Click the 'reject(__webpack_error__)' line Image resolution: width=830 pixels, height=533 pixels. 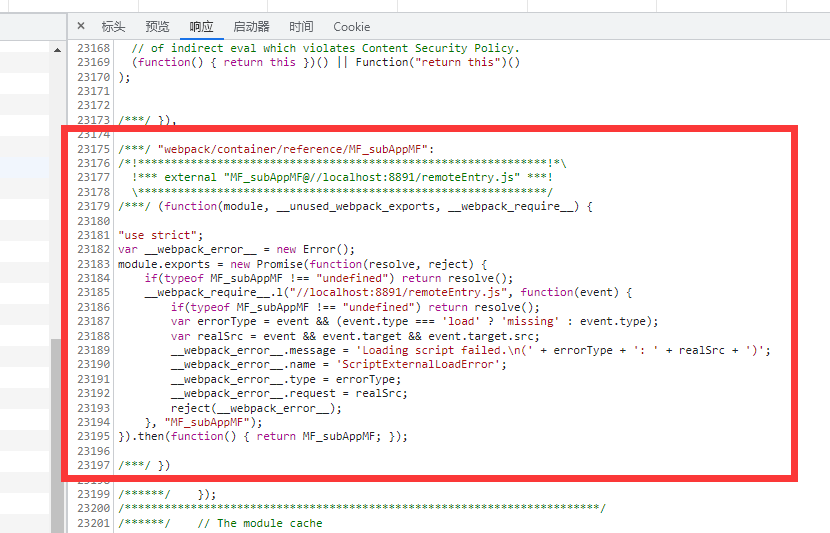point(256,408)
